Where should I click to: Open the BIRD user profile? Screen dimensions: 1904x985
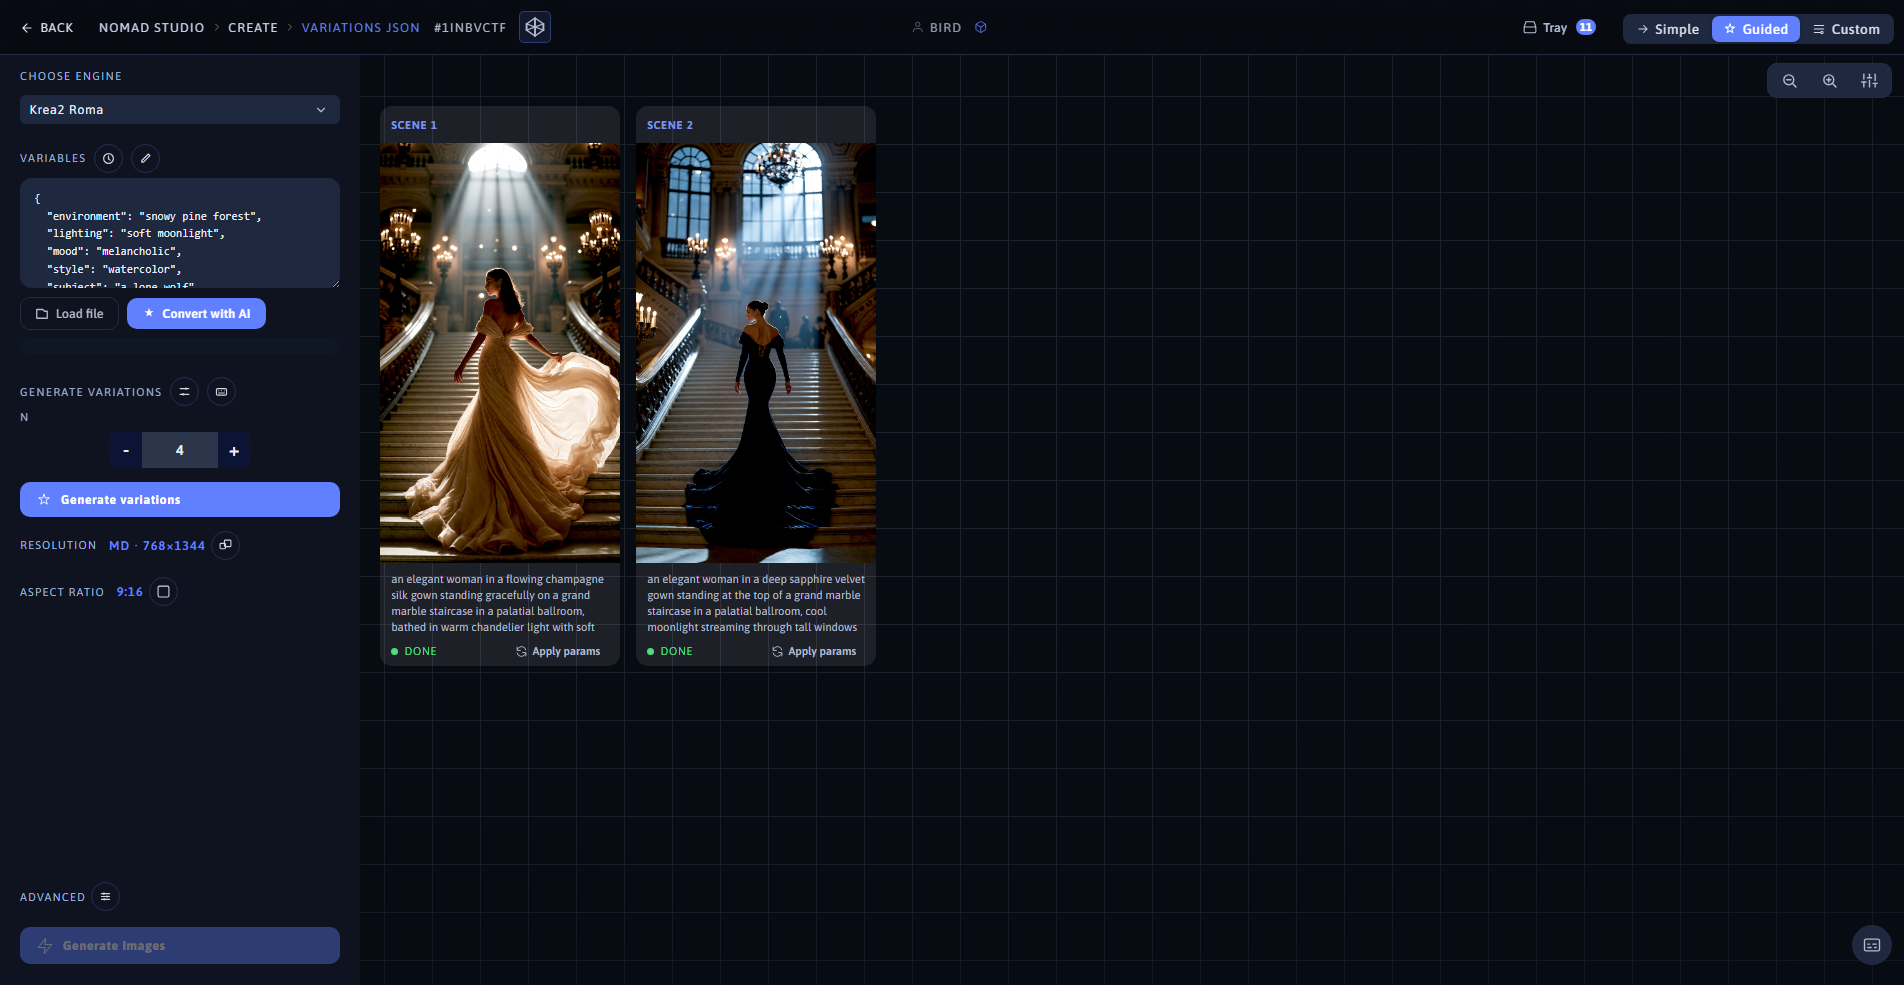click(x=937, y=28)
